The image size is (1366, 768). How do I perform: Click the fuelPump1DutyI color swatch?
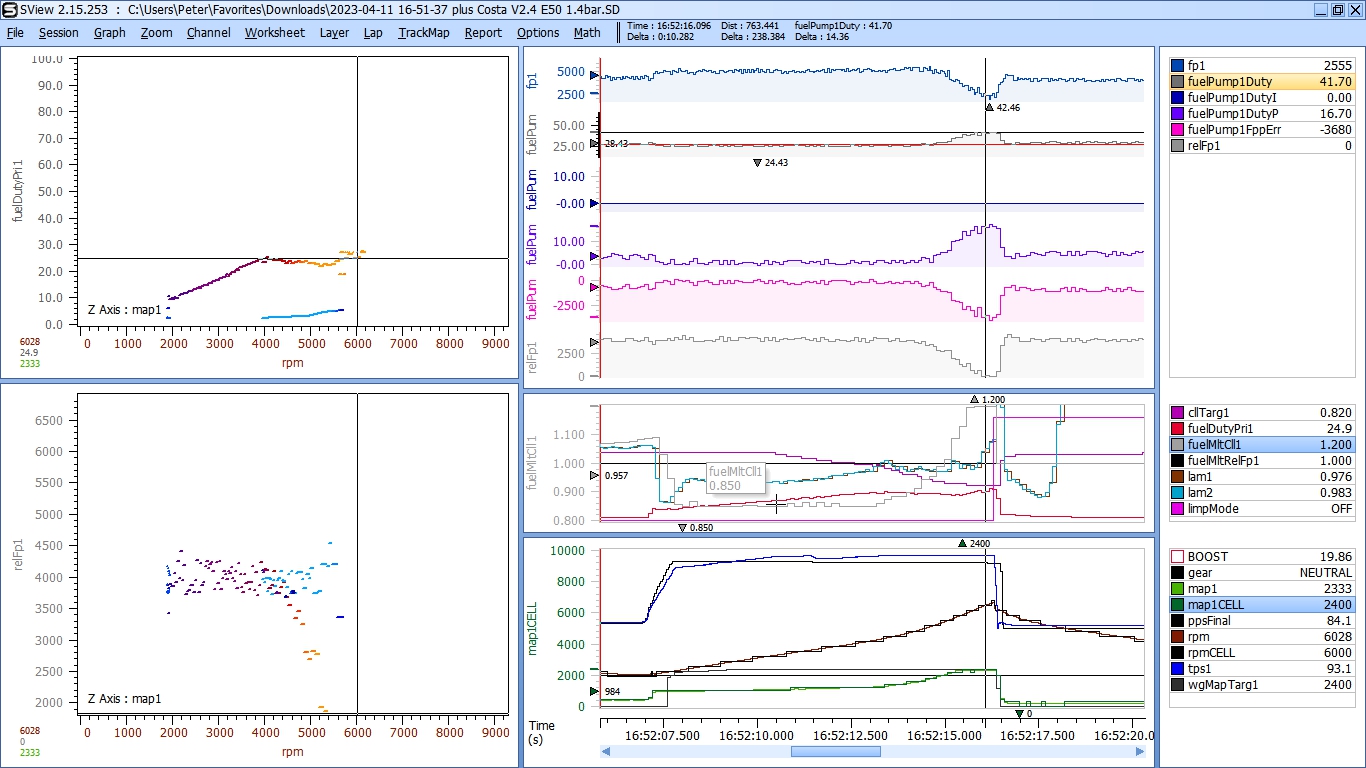[x=1177, y=98]
